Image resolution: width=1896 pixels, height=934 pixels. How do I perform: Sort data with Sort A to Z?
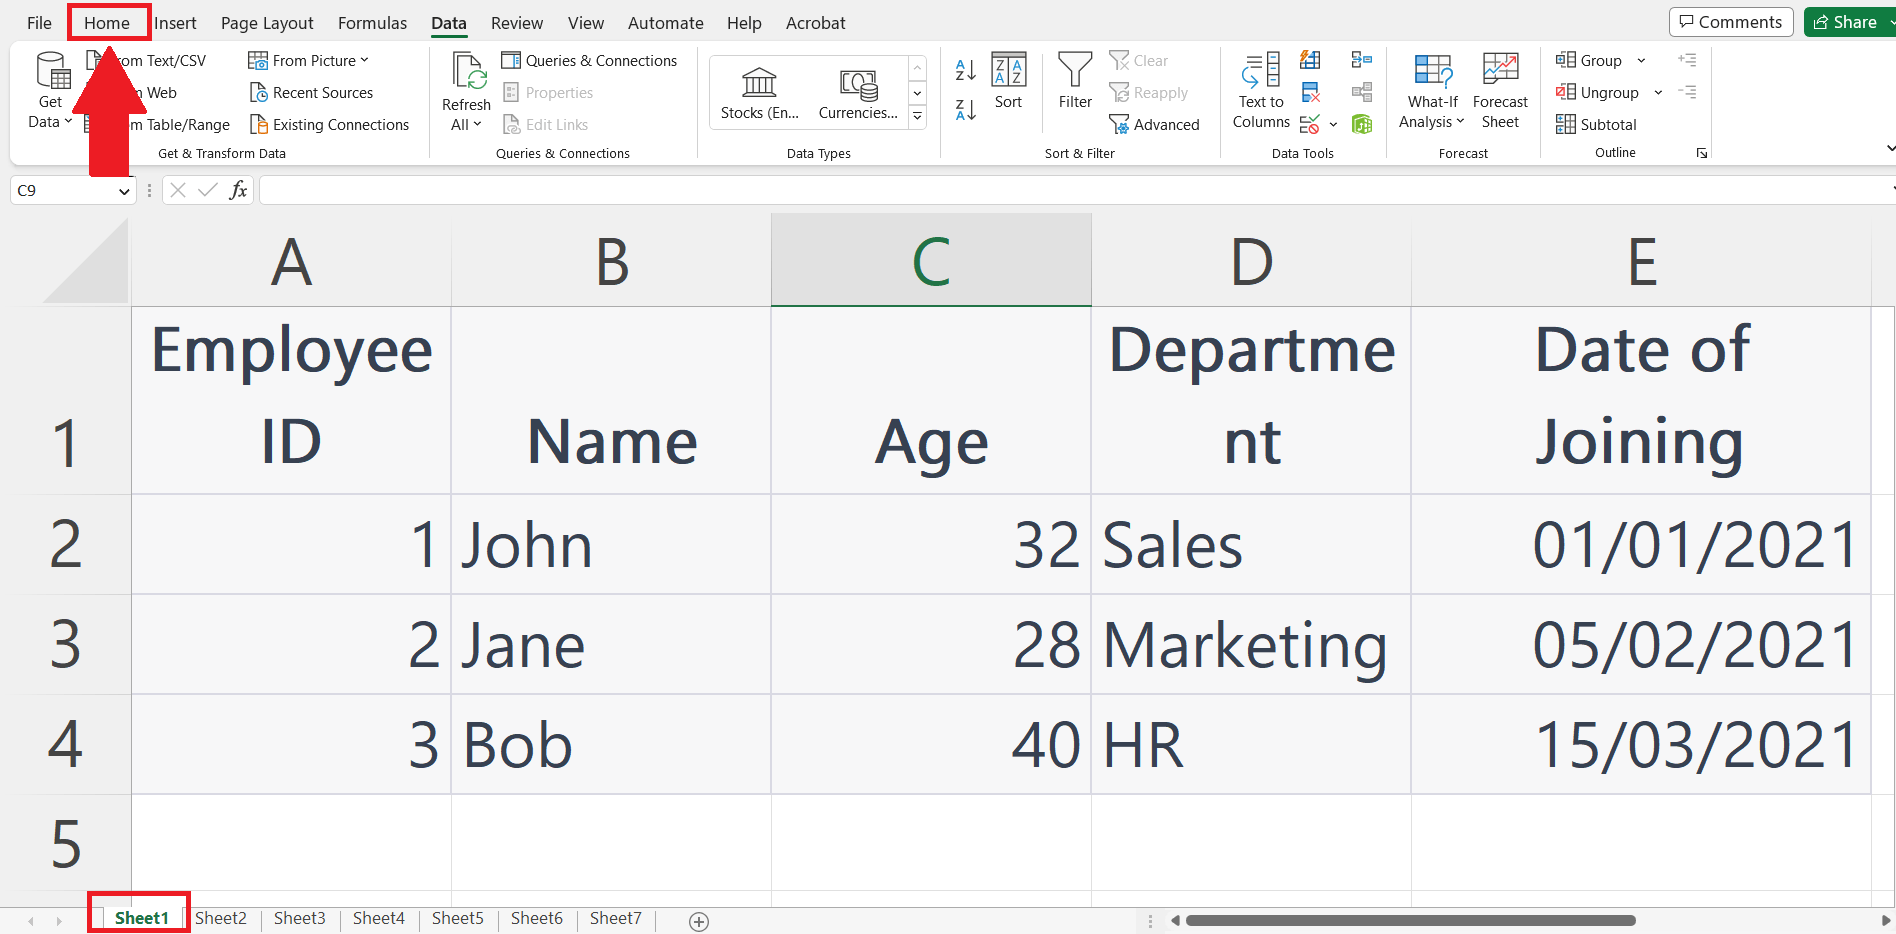pos(964,70)
